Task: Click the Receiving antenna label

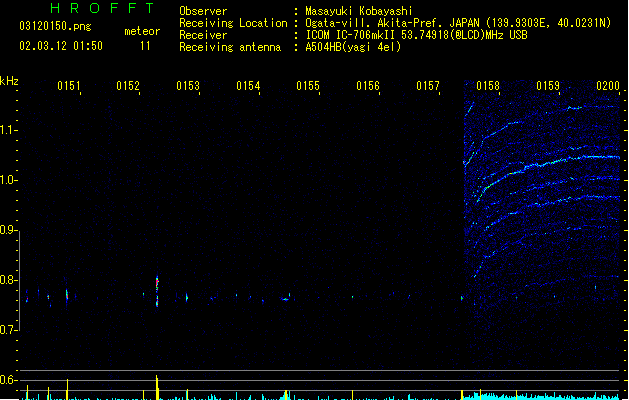Action: click(230, 47)
